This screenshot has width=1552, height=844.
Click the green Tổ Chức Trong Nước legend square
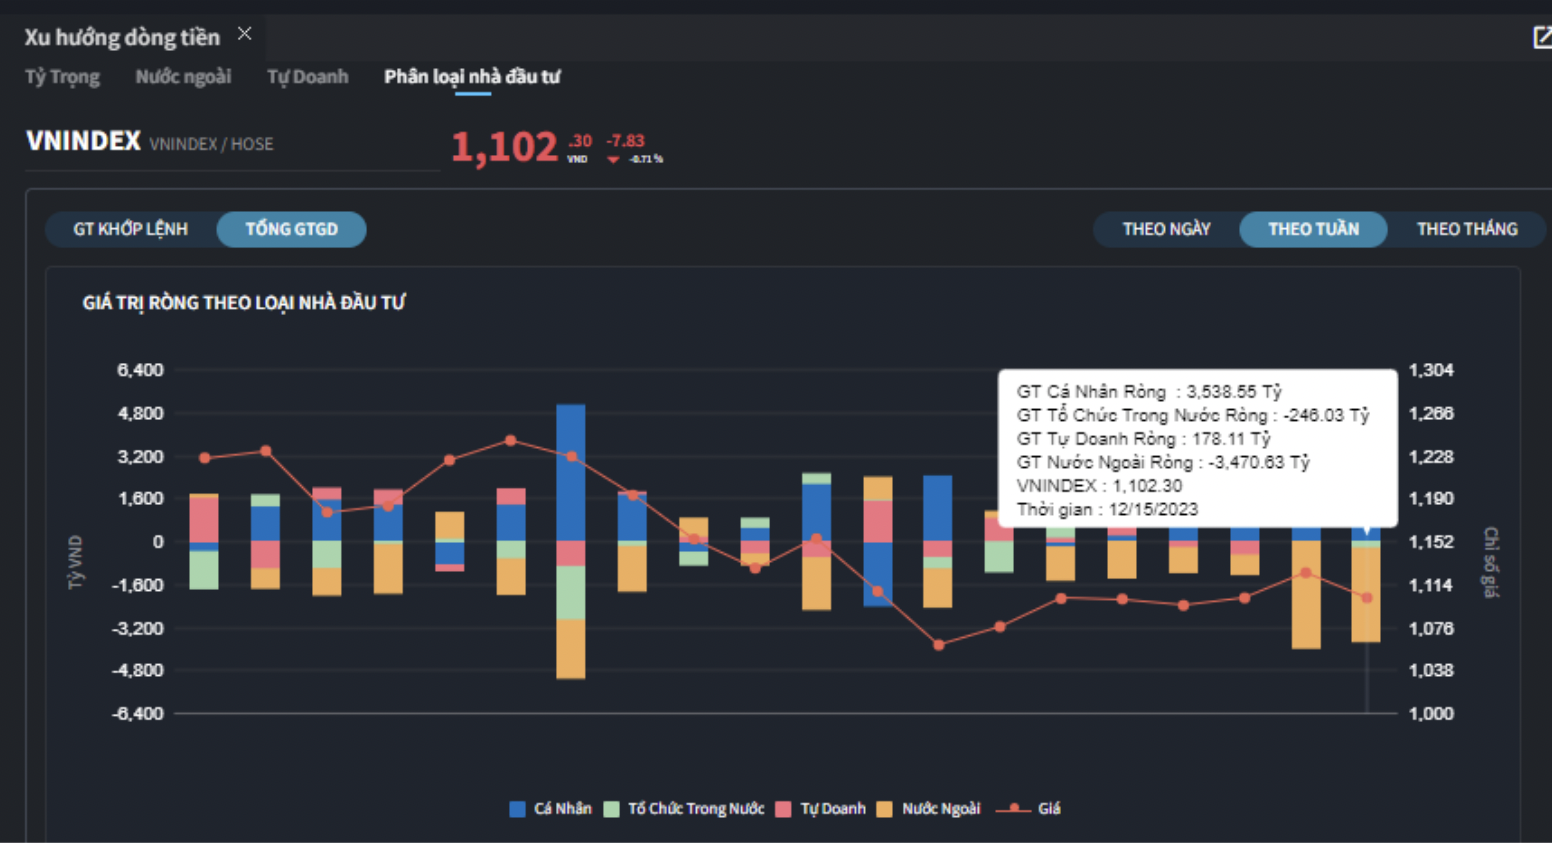(611, 809)
